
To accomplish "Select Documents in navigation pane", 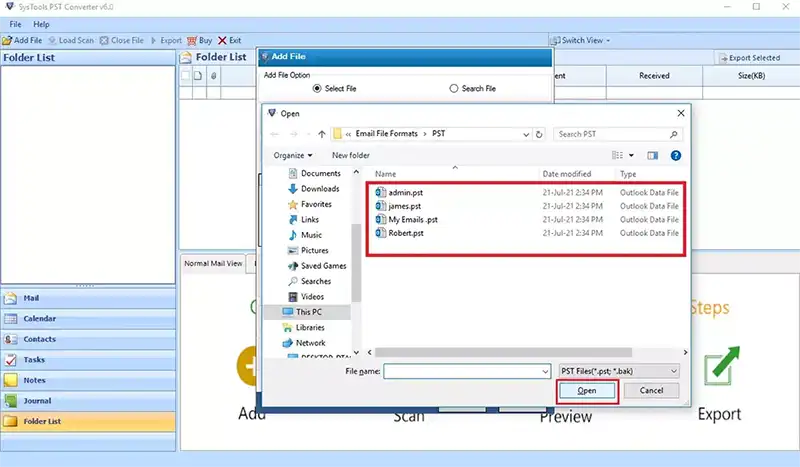I will 314,174.
